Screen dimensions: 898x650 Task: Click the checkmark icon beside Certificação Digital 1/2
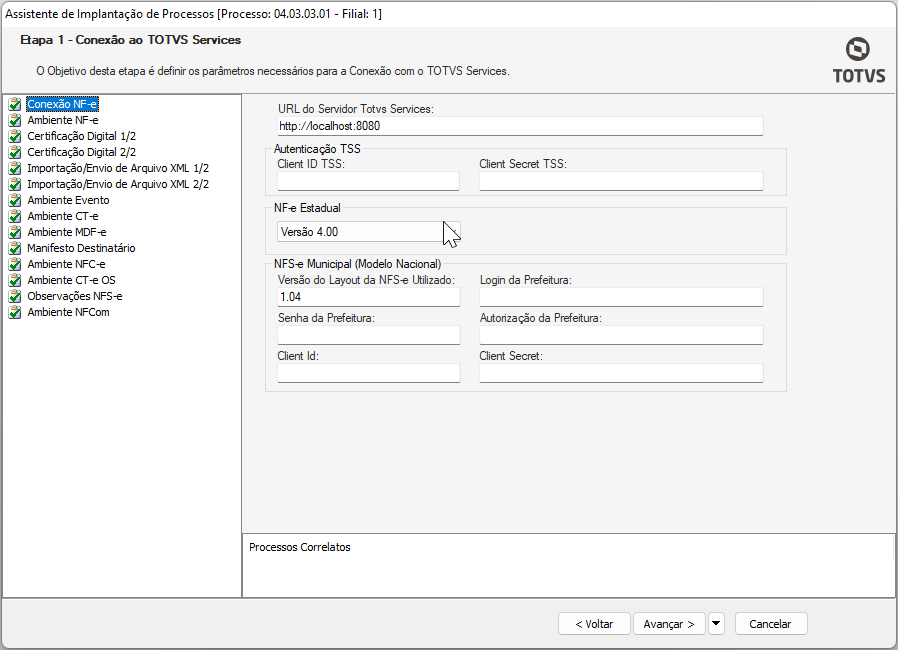[15, 136]
